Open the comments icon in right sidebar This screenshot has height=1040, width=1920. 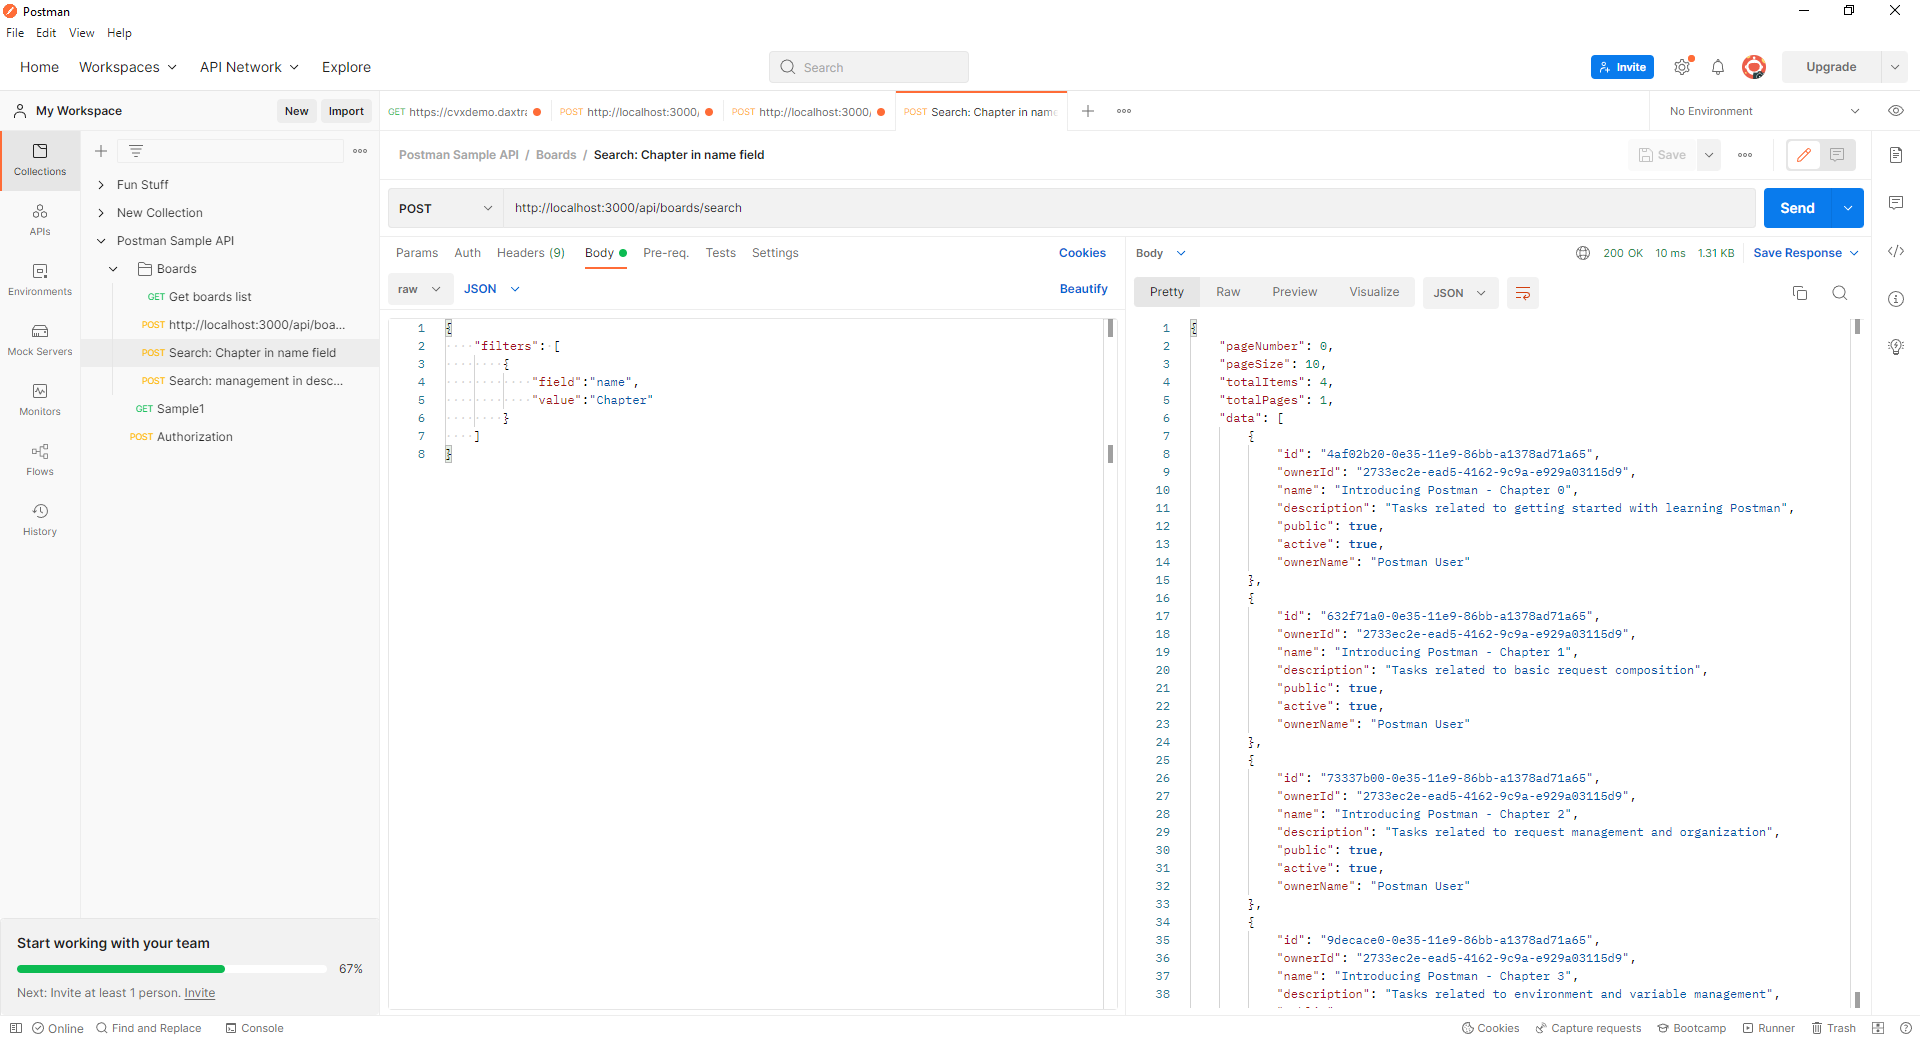(x=1896, y=203)
